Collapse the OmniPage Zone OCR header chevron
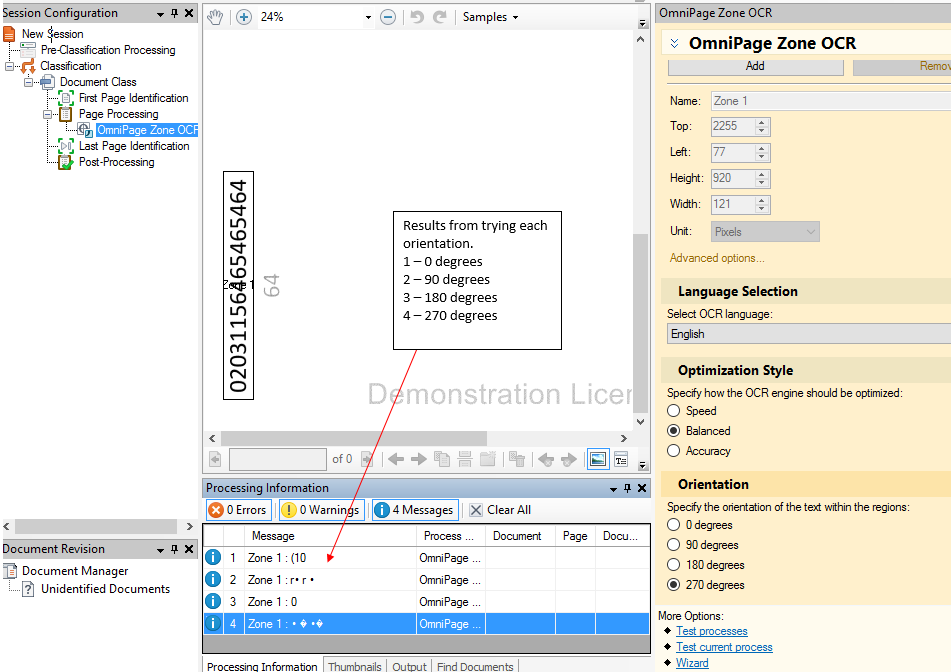This screenshot has width=951, height=672. coord(675,43)
